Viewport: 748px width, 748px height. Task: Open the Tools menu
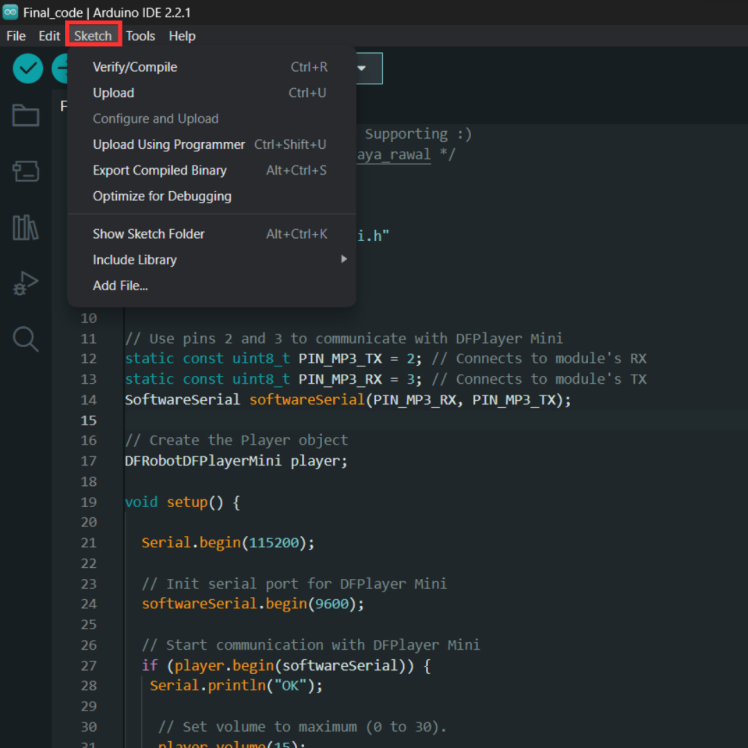click(x=140, y=36)
